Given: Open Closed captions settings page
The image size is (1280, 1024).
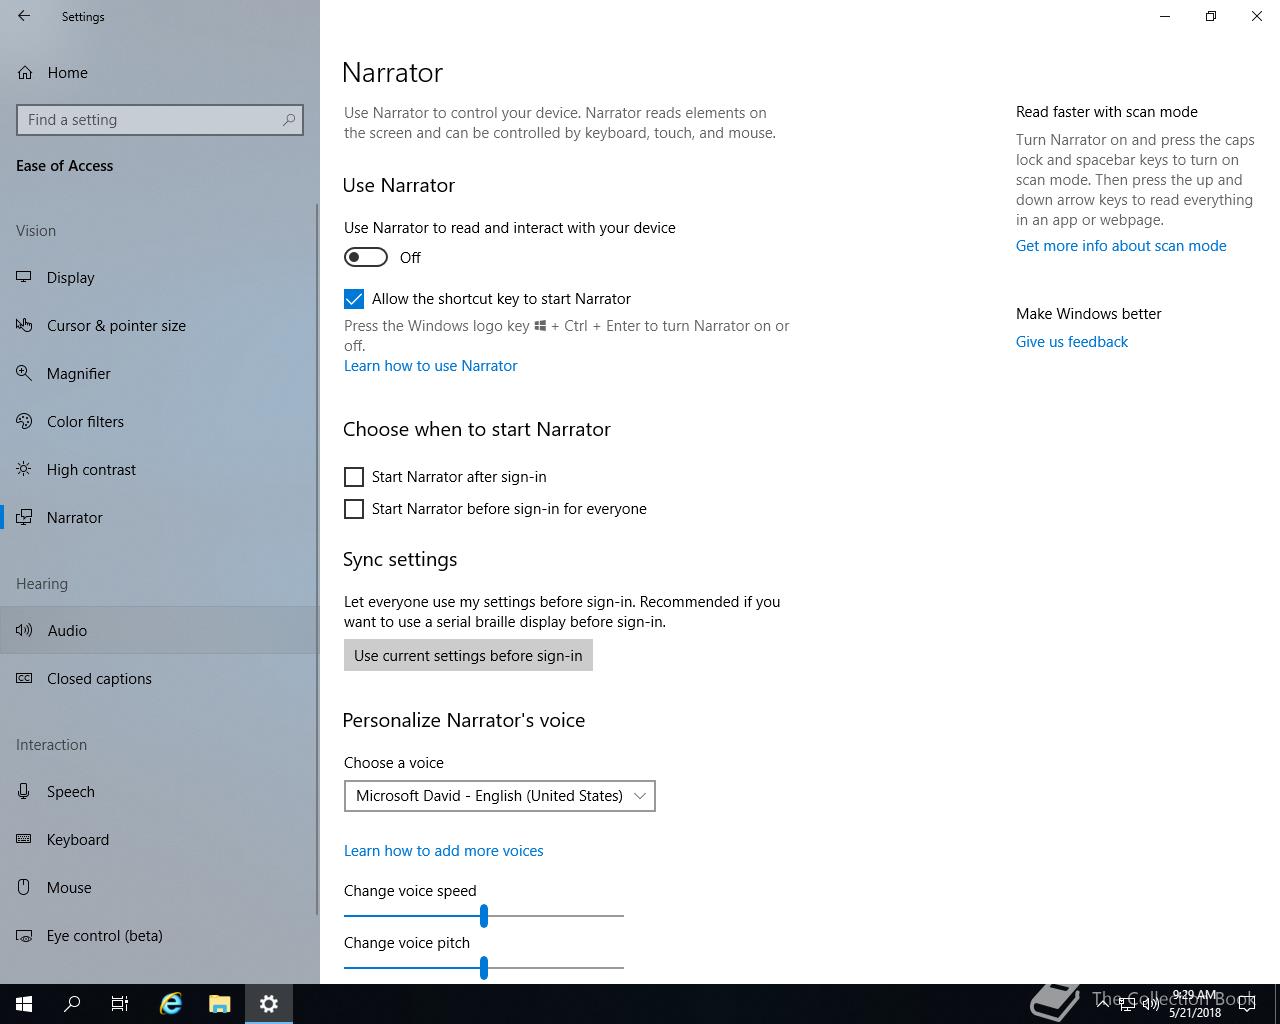Looking at the screenshot, I should pyautogui.click(x=158, y=678).
